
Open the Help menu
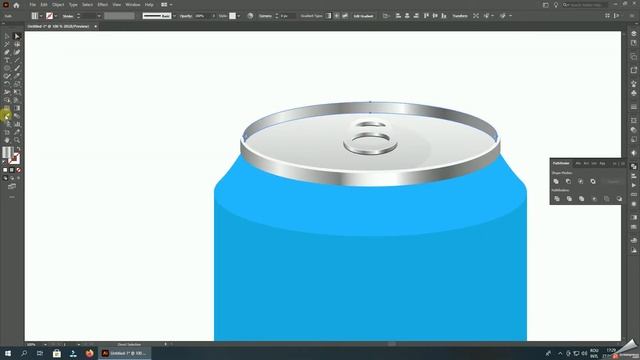tap(149, 5)
